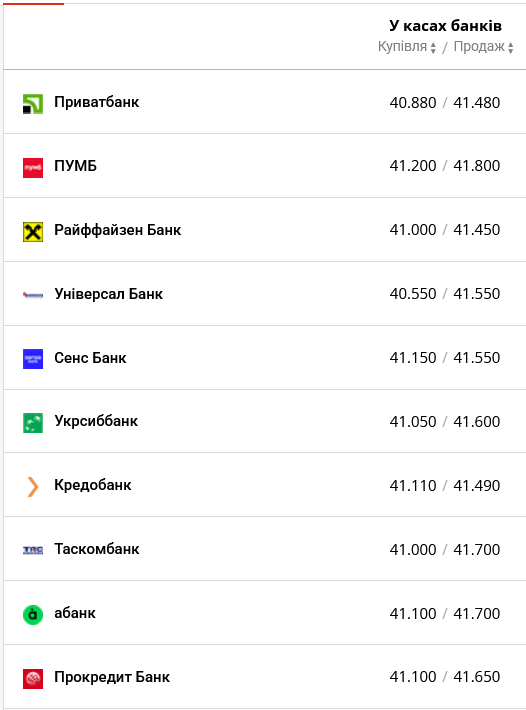Click the green Укрсиббанк logo icon
The image size is (526, 710).
33,423
